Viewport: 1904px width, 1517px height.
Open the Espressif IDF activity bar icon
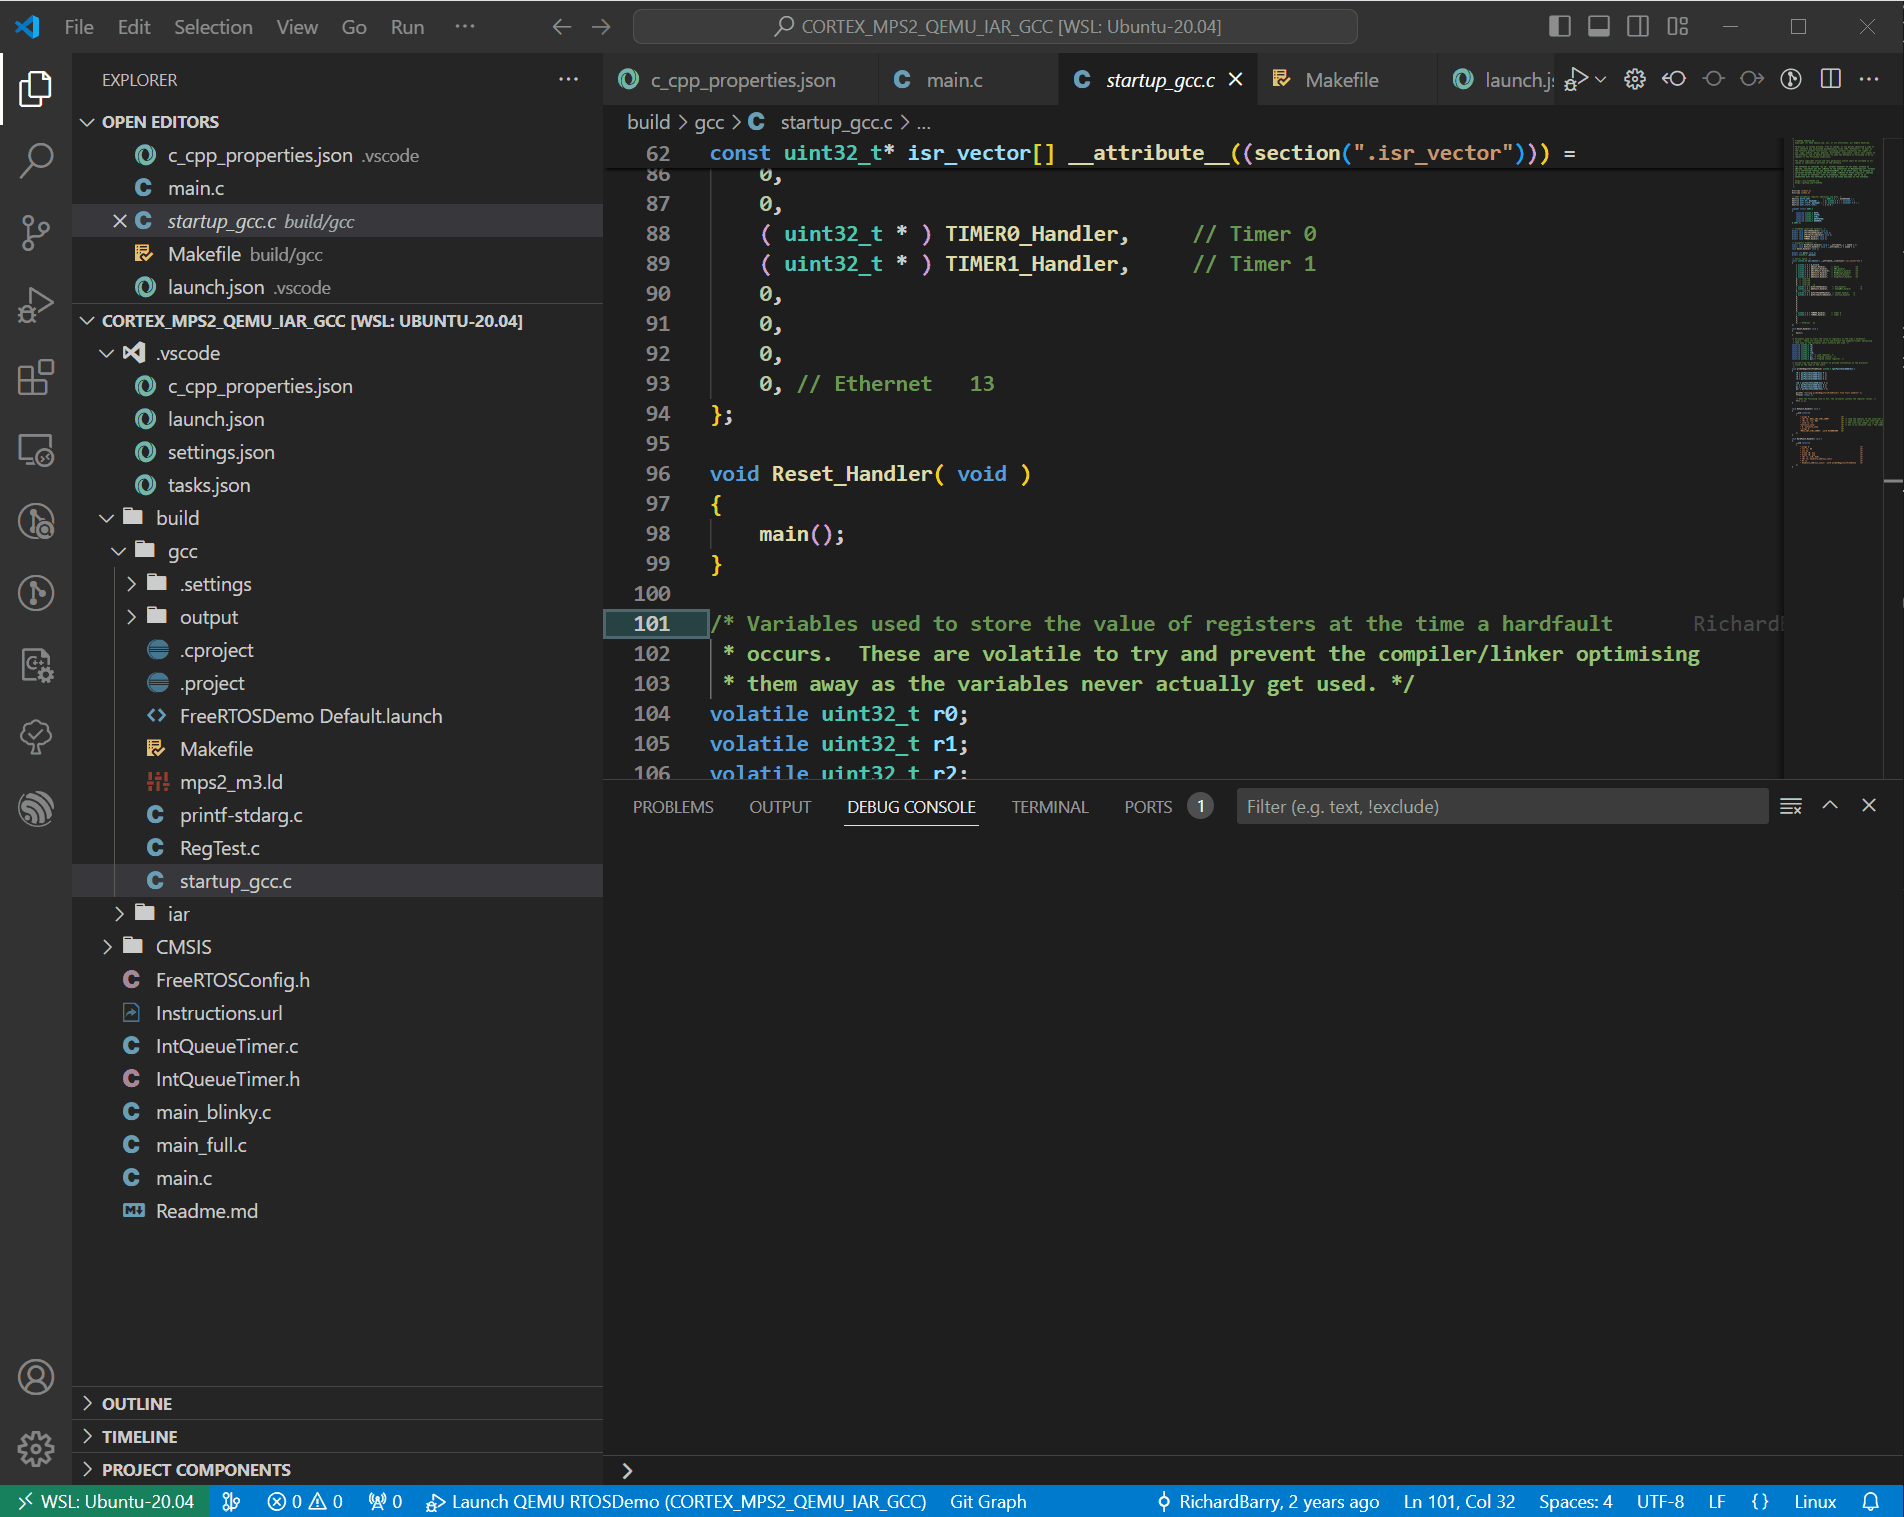click(36, 808)
